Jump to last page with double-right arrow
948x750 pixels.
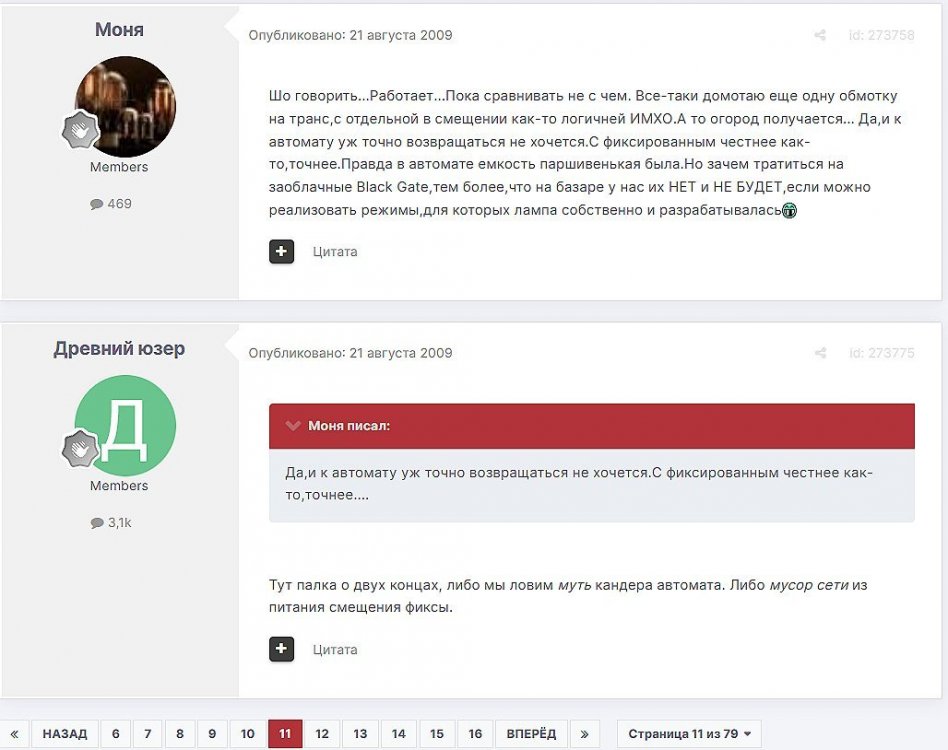tap(584, 734)
